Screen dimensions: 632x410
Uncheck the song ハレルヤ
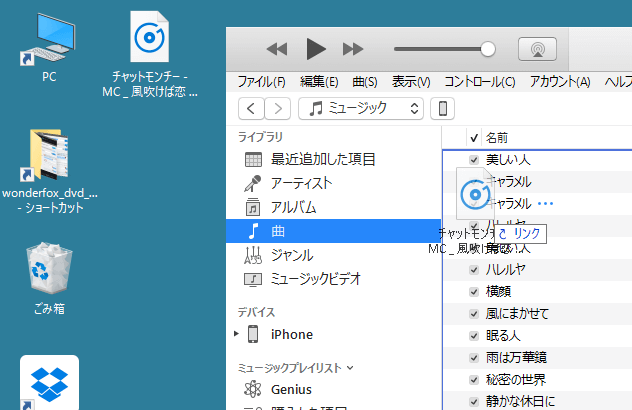tap(474, 270)
